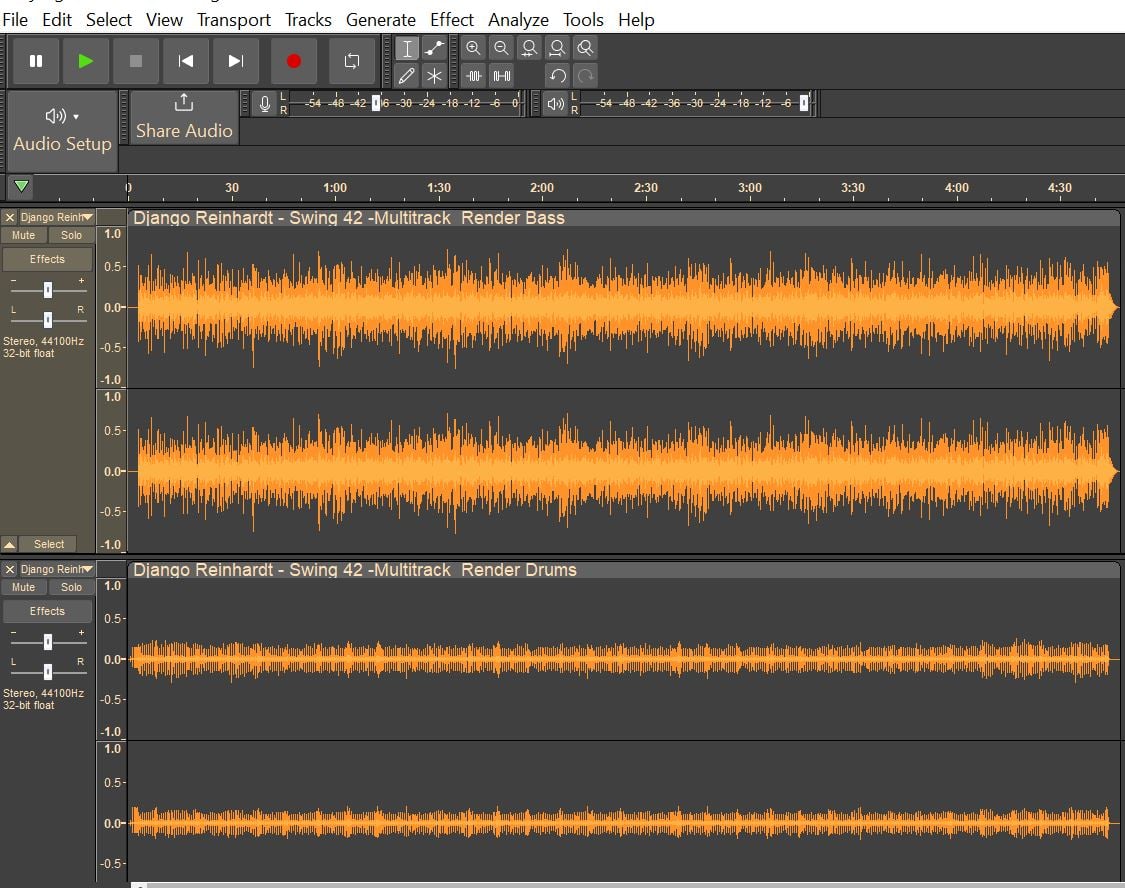
Task: Toggle the Loop playback button
Action: tap(352, 61)
